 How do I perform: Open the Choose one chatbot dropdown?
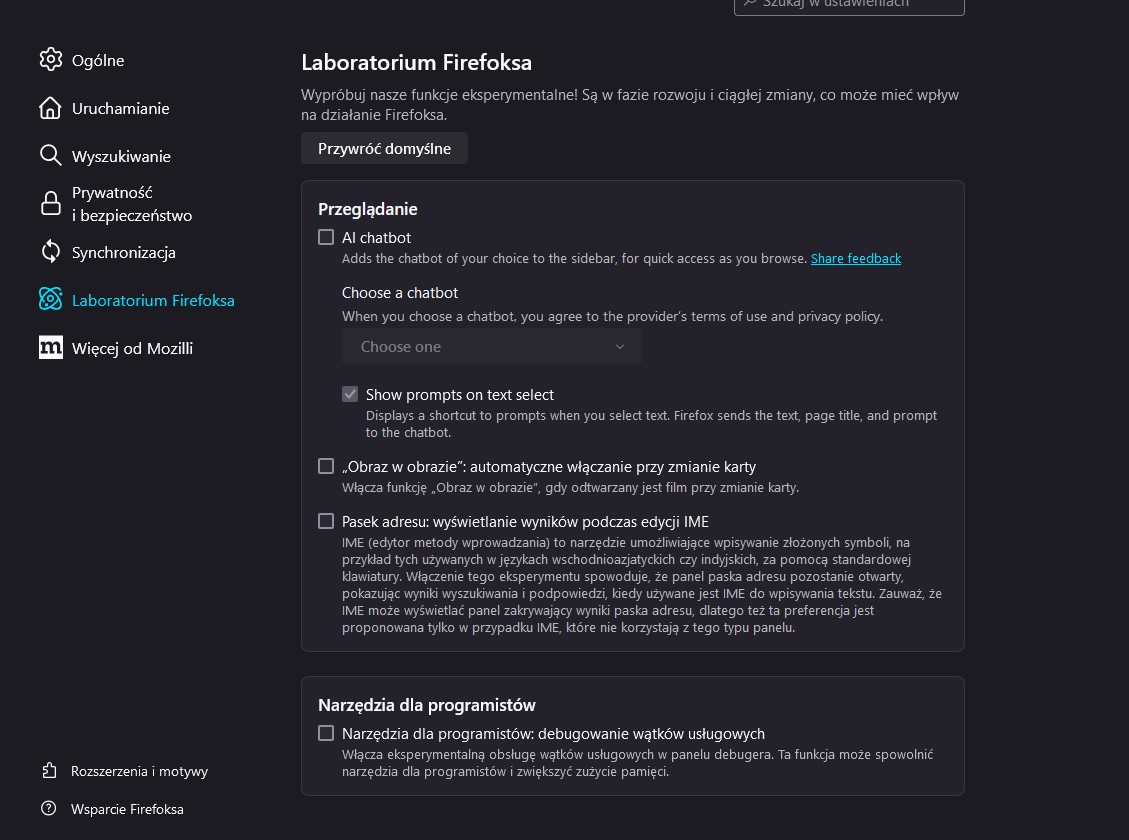(x=492, y=347)
